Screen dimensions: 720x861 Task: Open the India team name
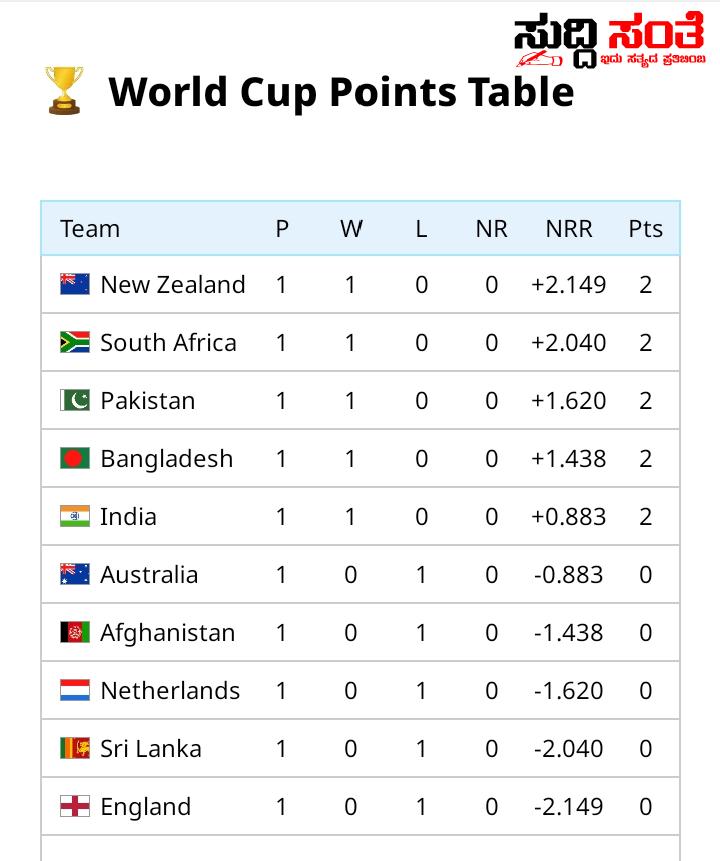coord(129,517)
